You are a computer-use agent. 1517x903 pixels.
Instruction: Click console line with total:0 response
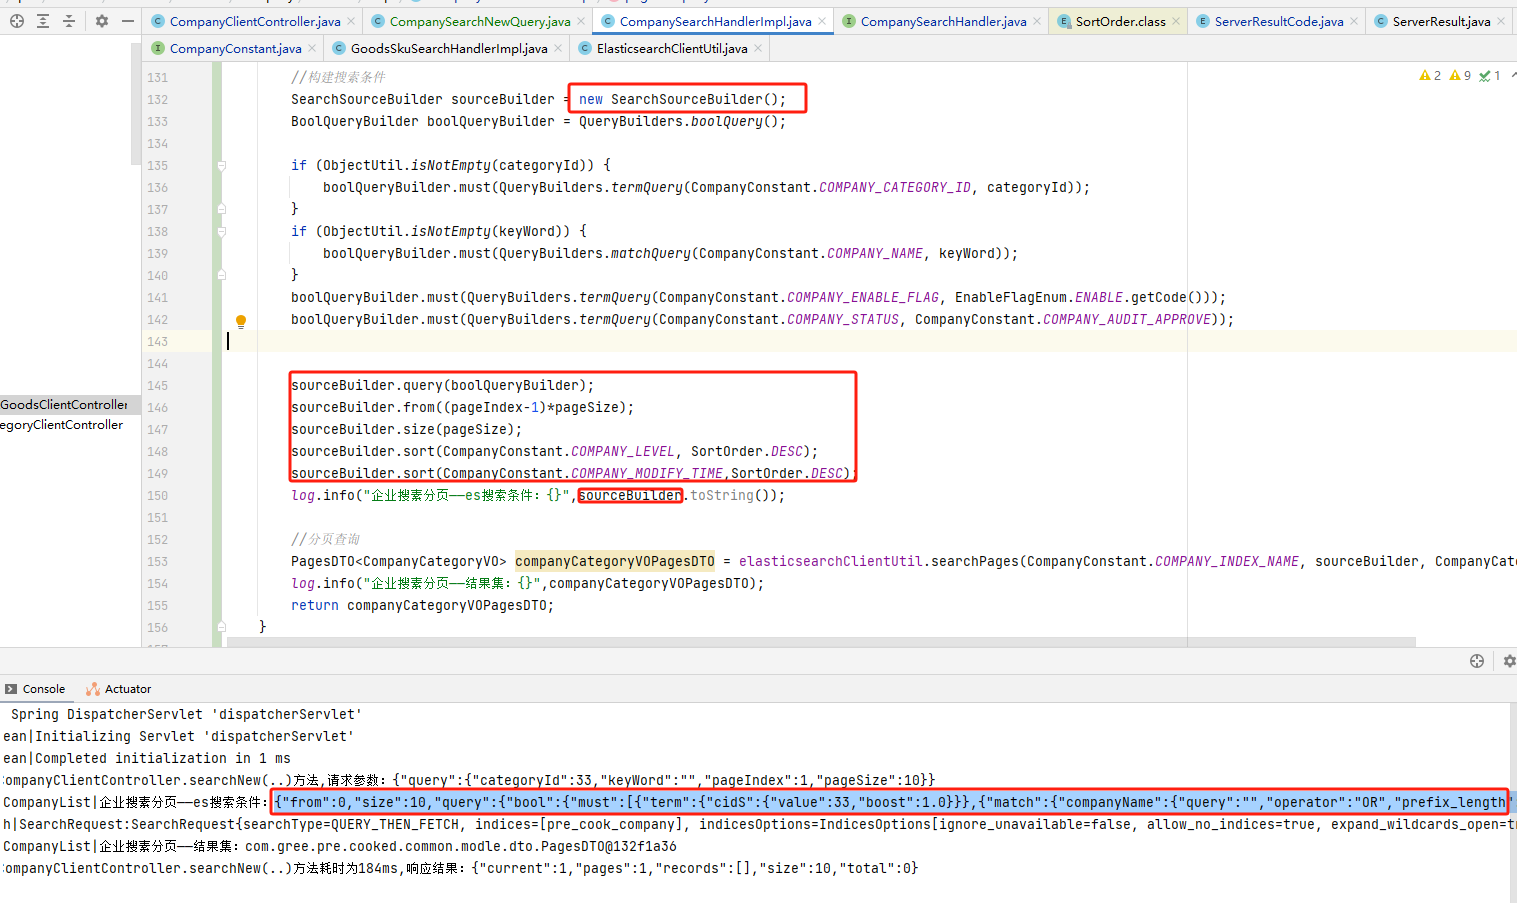(461, 868)
